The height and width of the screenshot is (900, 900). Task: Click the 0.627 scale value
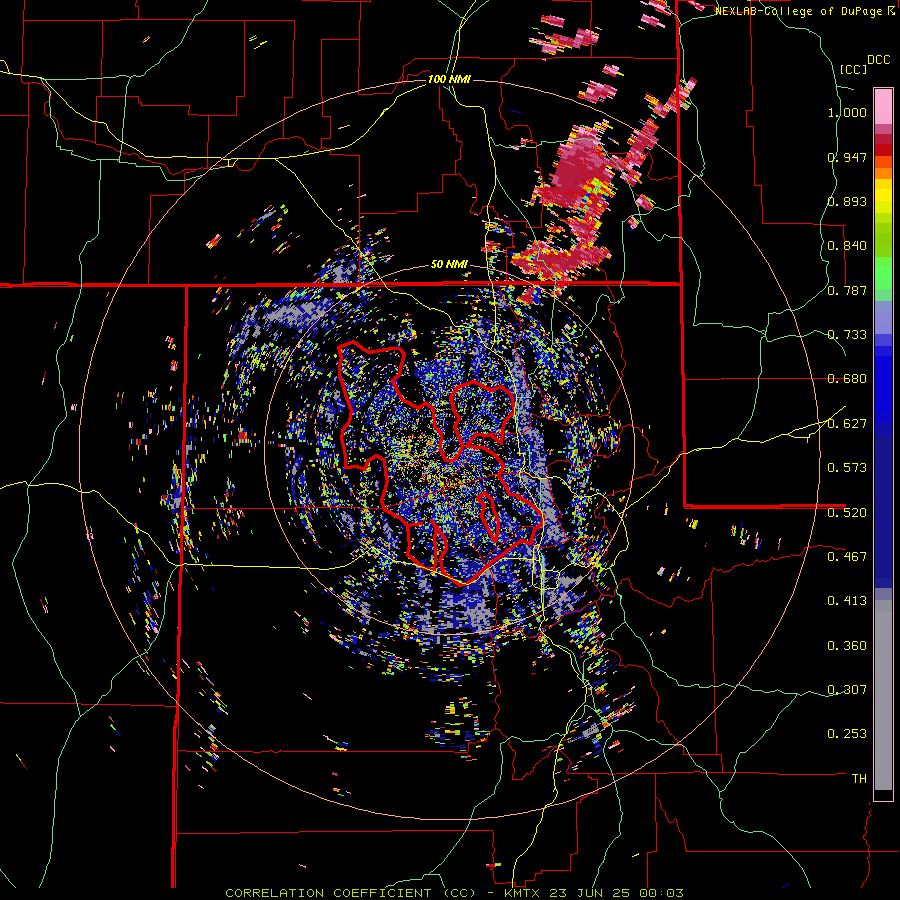(847, 424)
